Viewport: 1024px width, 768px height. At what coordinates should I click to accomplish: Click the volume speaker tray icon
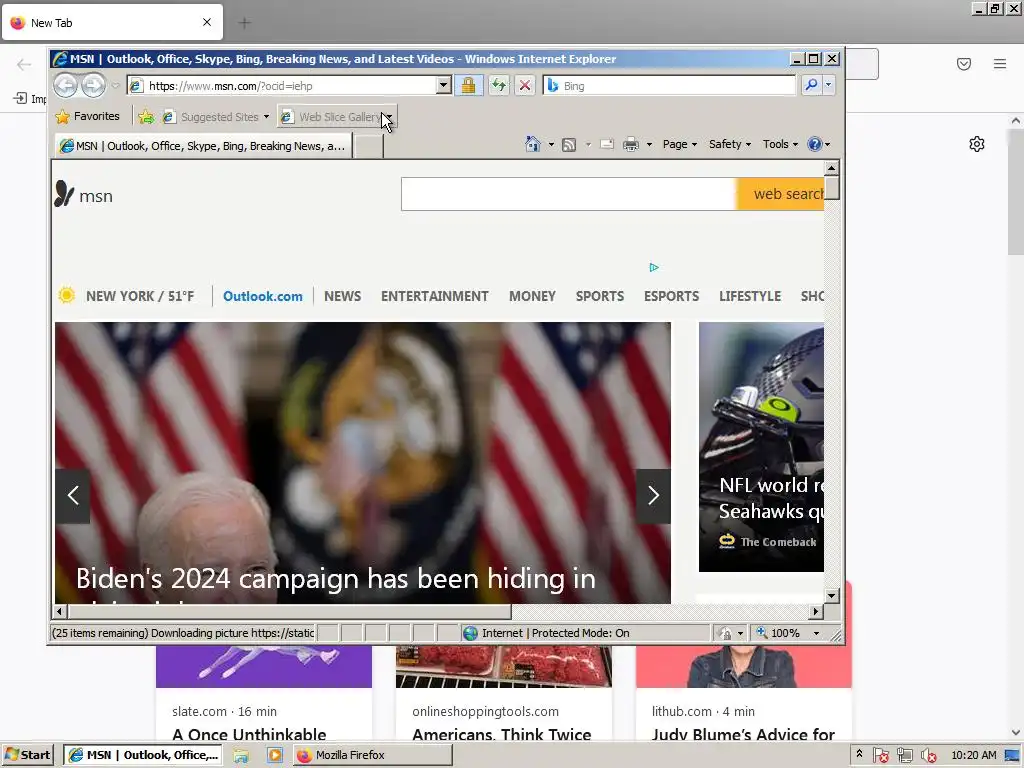[928, 756]
